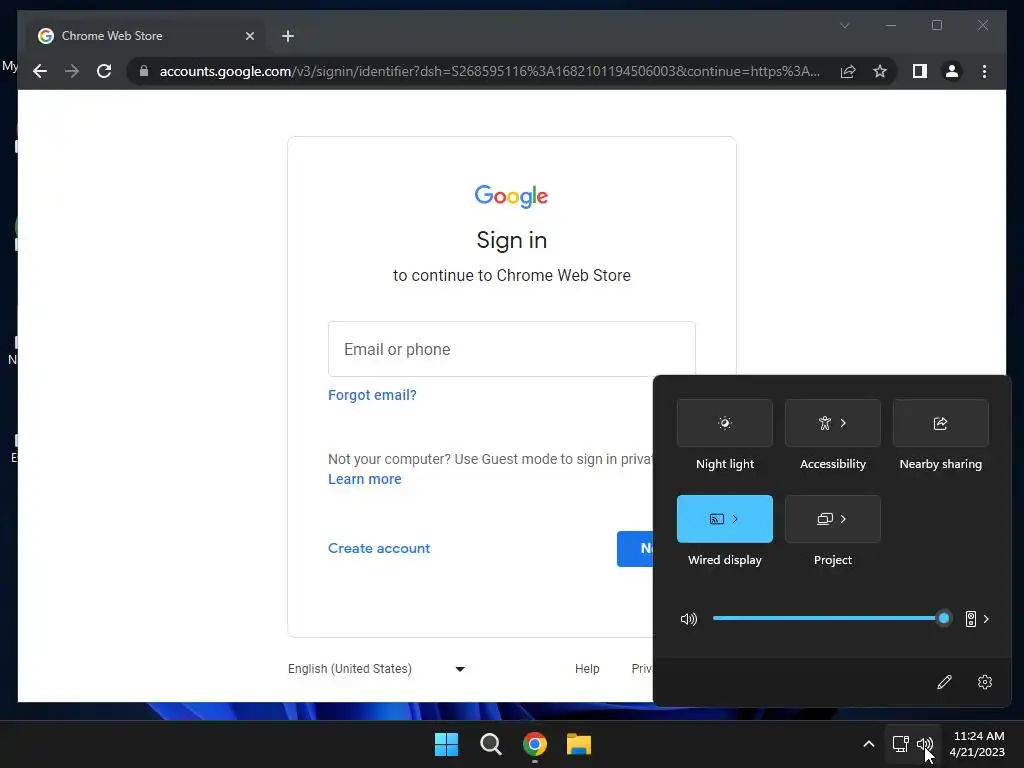Focus the Email or phone field
The image size is (1024, 768).
[511, 349]
